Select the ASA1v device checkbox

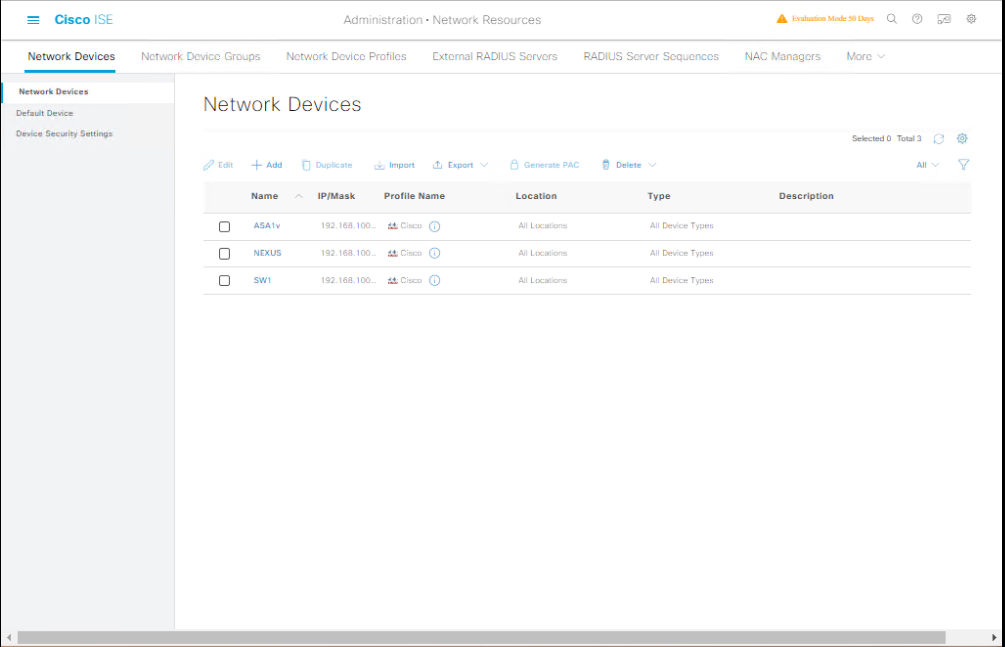224,226
